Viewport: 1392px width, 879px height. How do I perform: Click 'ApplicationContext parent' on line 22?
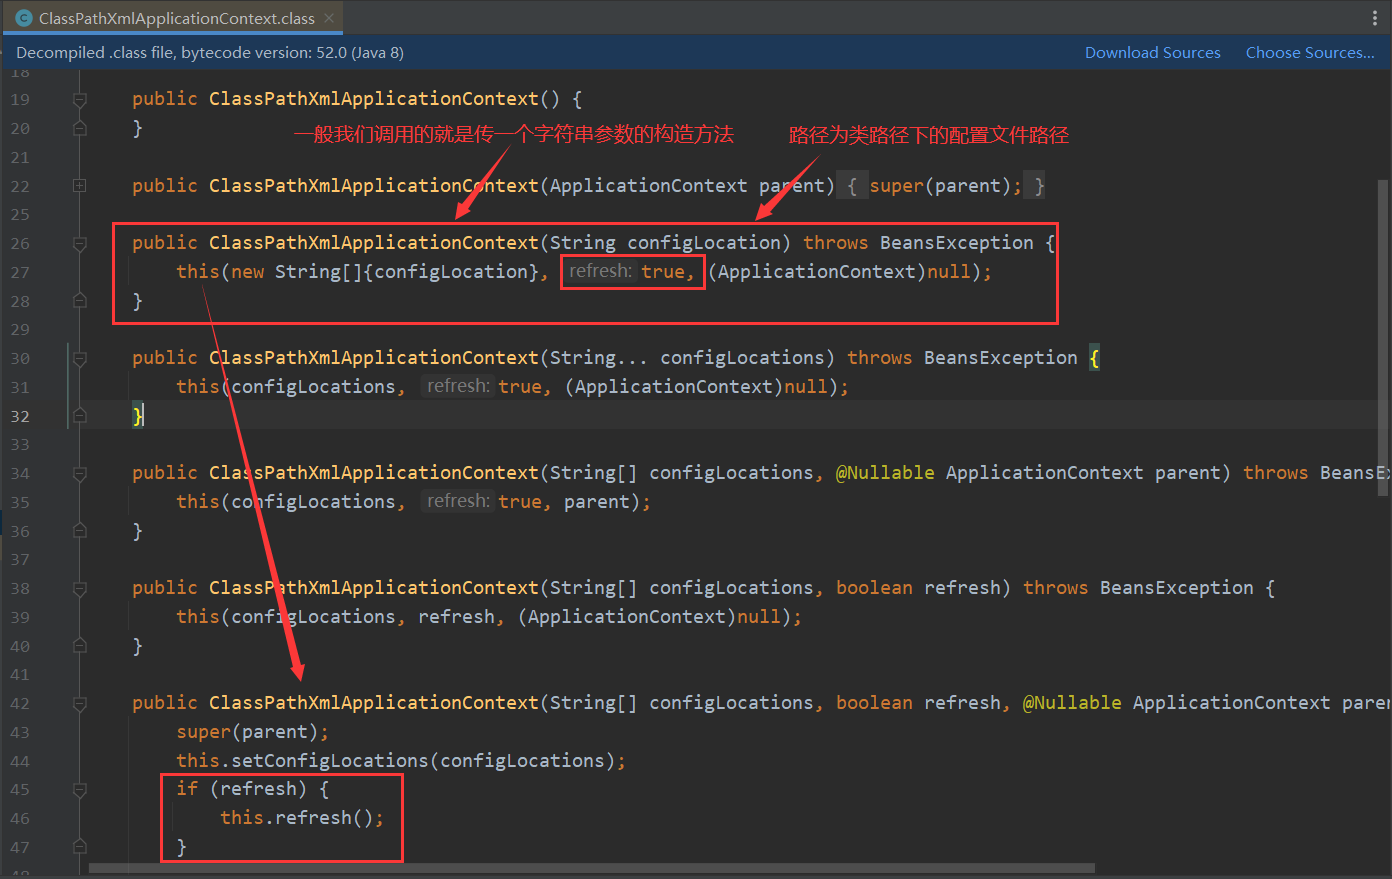(687, 186)
